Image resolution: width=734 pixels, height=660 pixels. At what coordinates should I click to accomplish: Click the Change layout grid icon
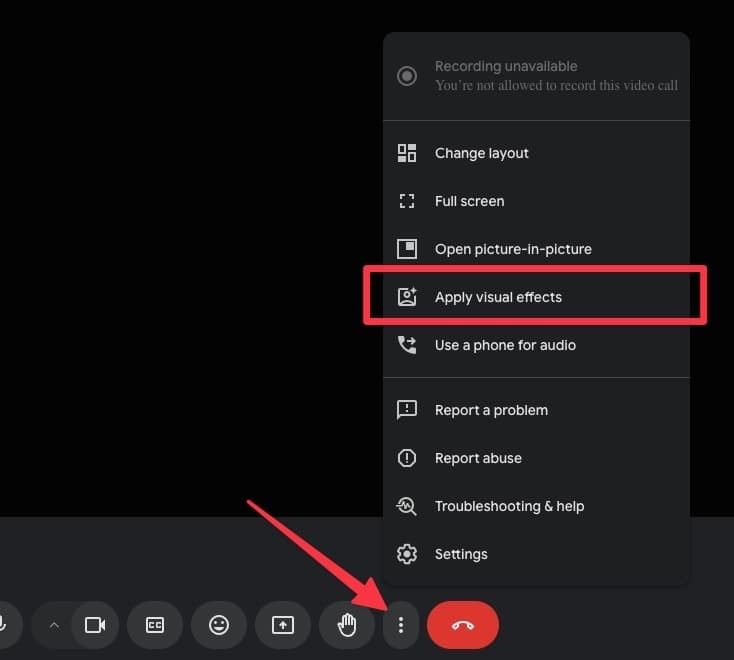click(407, 153)
